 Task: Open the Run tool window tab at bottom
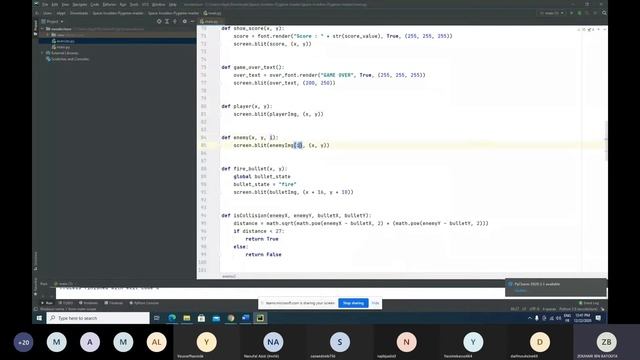point(47,303)
